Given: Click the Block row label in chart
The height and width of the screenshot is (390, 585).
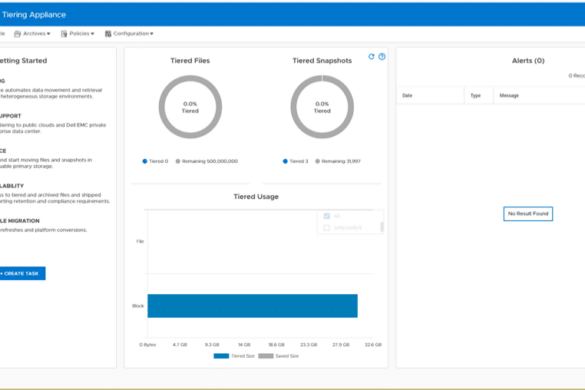Looking at the screenshot, I should tap(138, 306).
